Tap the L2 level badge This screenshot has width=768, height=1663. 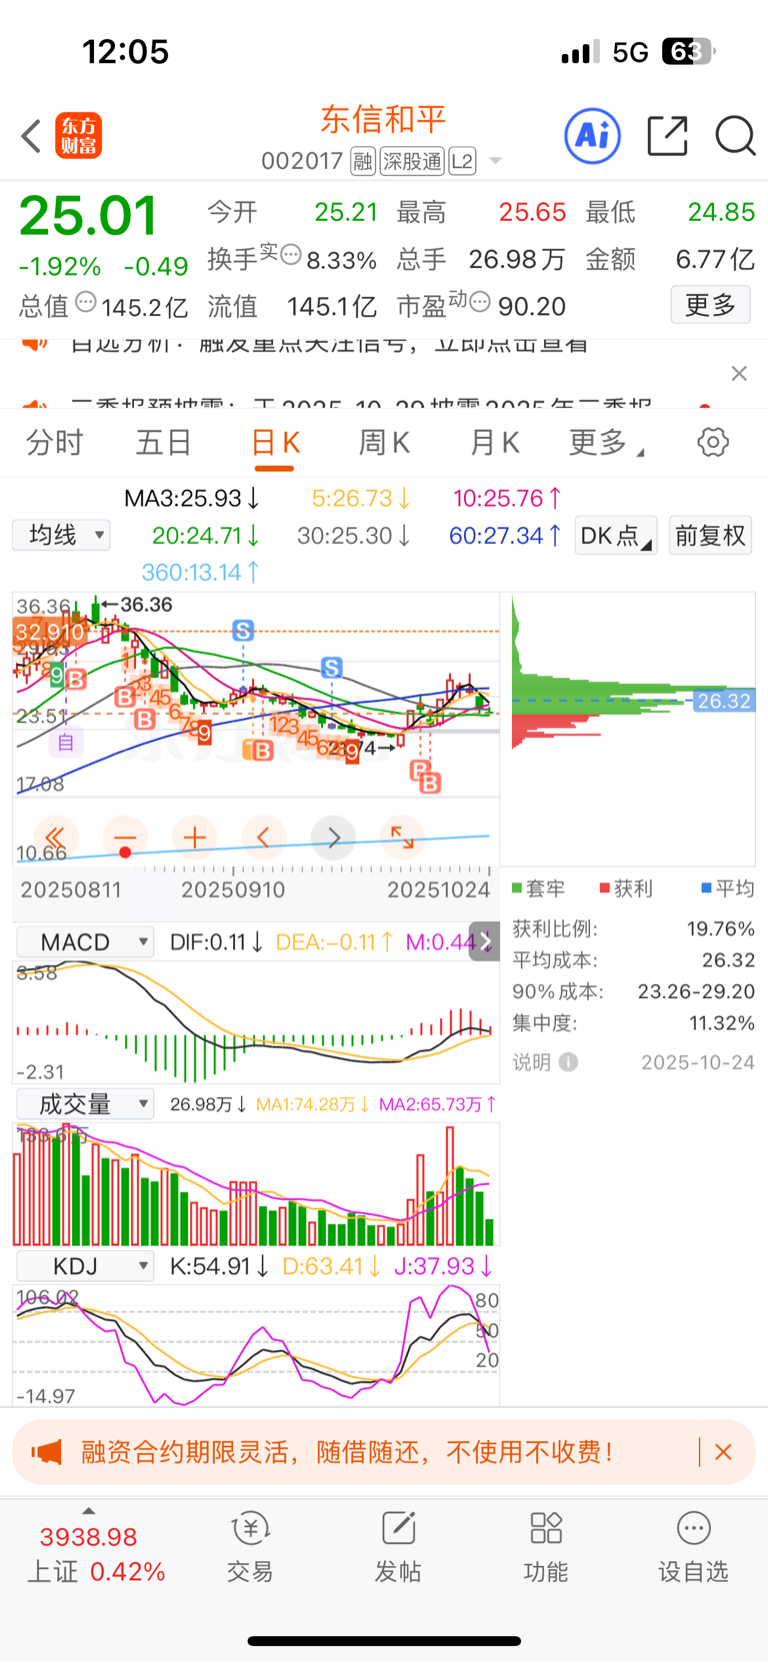pyautogui.click(x=462, y=161)
